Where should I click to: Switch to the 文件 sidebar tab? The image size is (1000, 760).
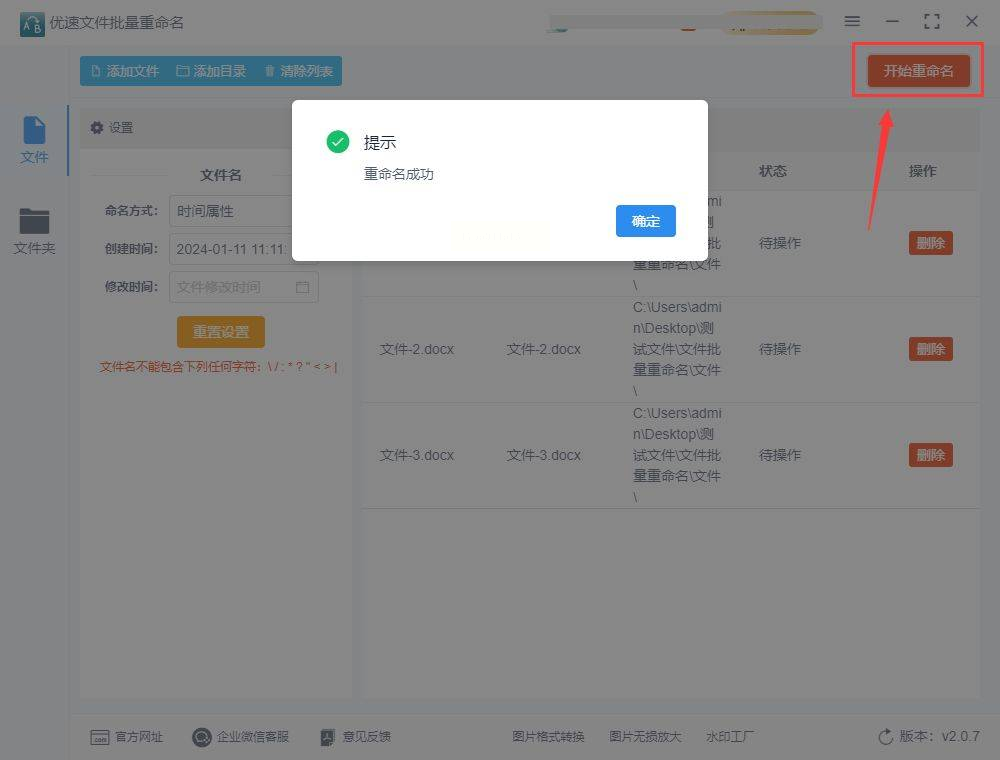tap(34, 140)
